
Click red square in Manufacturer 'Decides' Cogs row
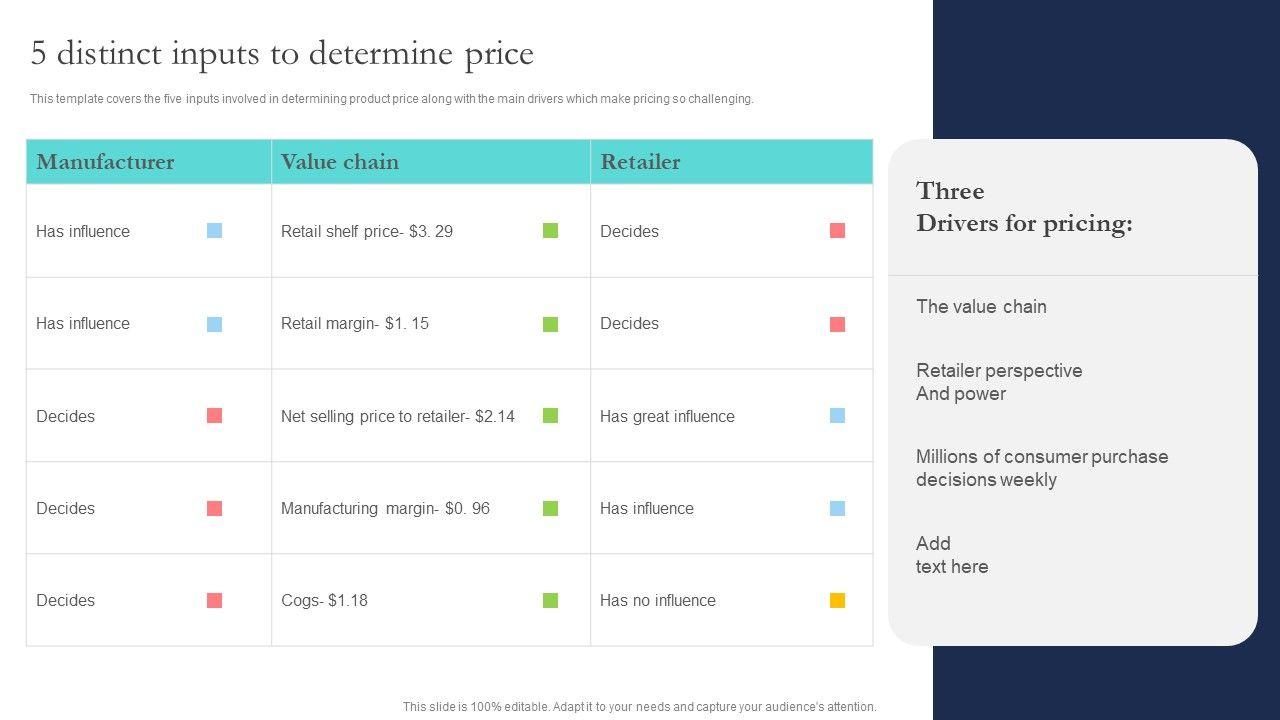tap(214, 601)
